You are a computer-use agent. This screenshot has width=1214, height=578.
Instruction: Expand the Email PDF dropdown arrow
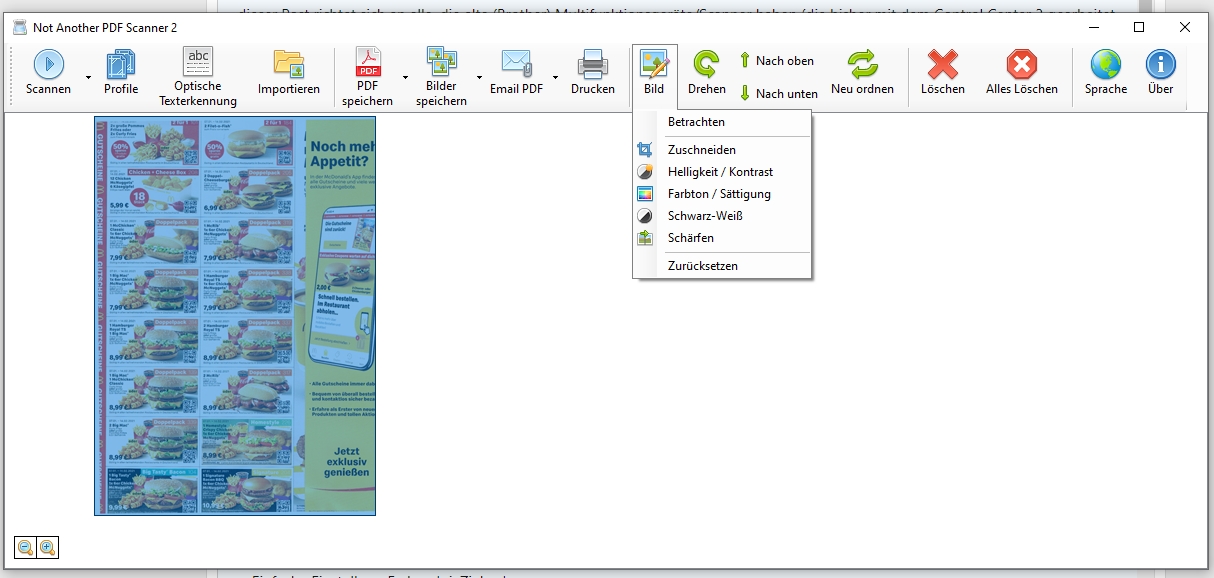[555, 76]
